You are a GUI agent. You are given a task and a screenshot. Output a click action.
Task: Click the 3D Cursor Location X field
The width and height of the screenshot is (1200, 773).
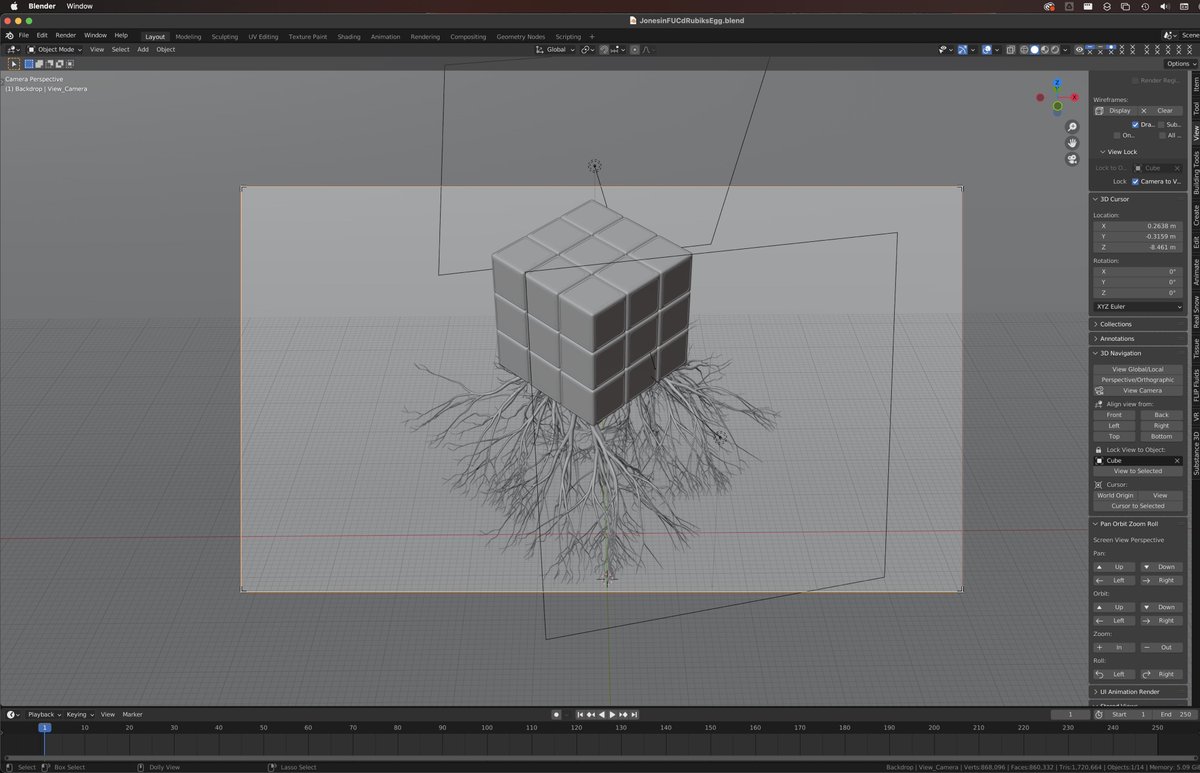(1138, 226)
